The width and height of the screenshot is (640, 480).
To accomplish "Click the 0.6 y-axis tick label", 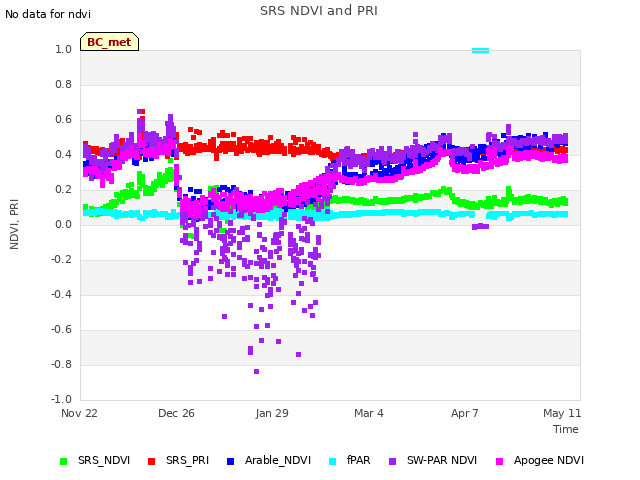I will tap(63, 120).
